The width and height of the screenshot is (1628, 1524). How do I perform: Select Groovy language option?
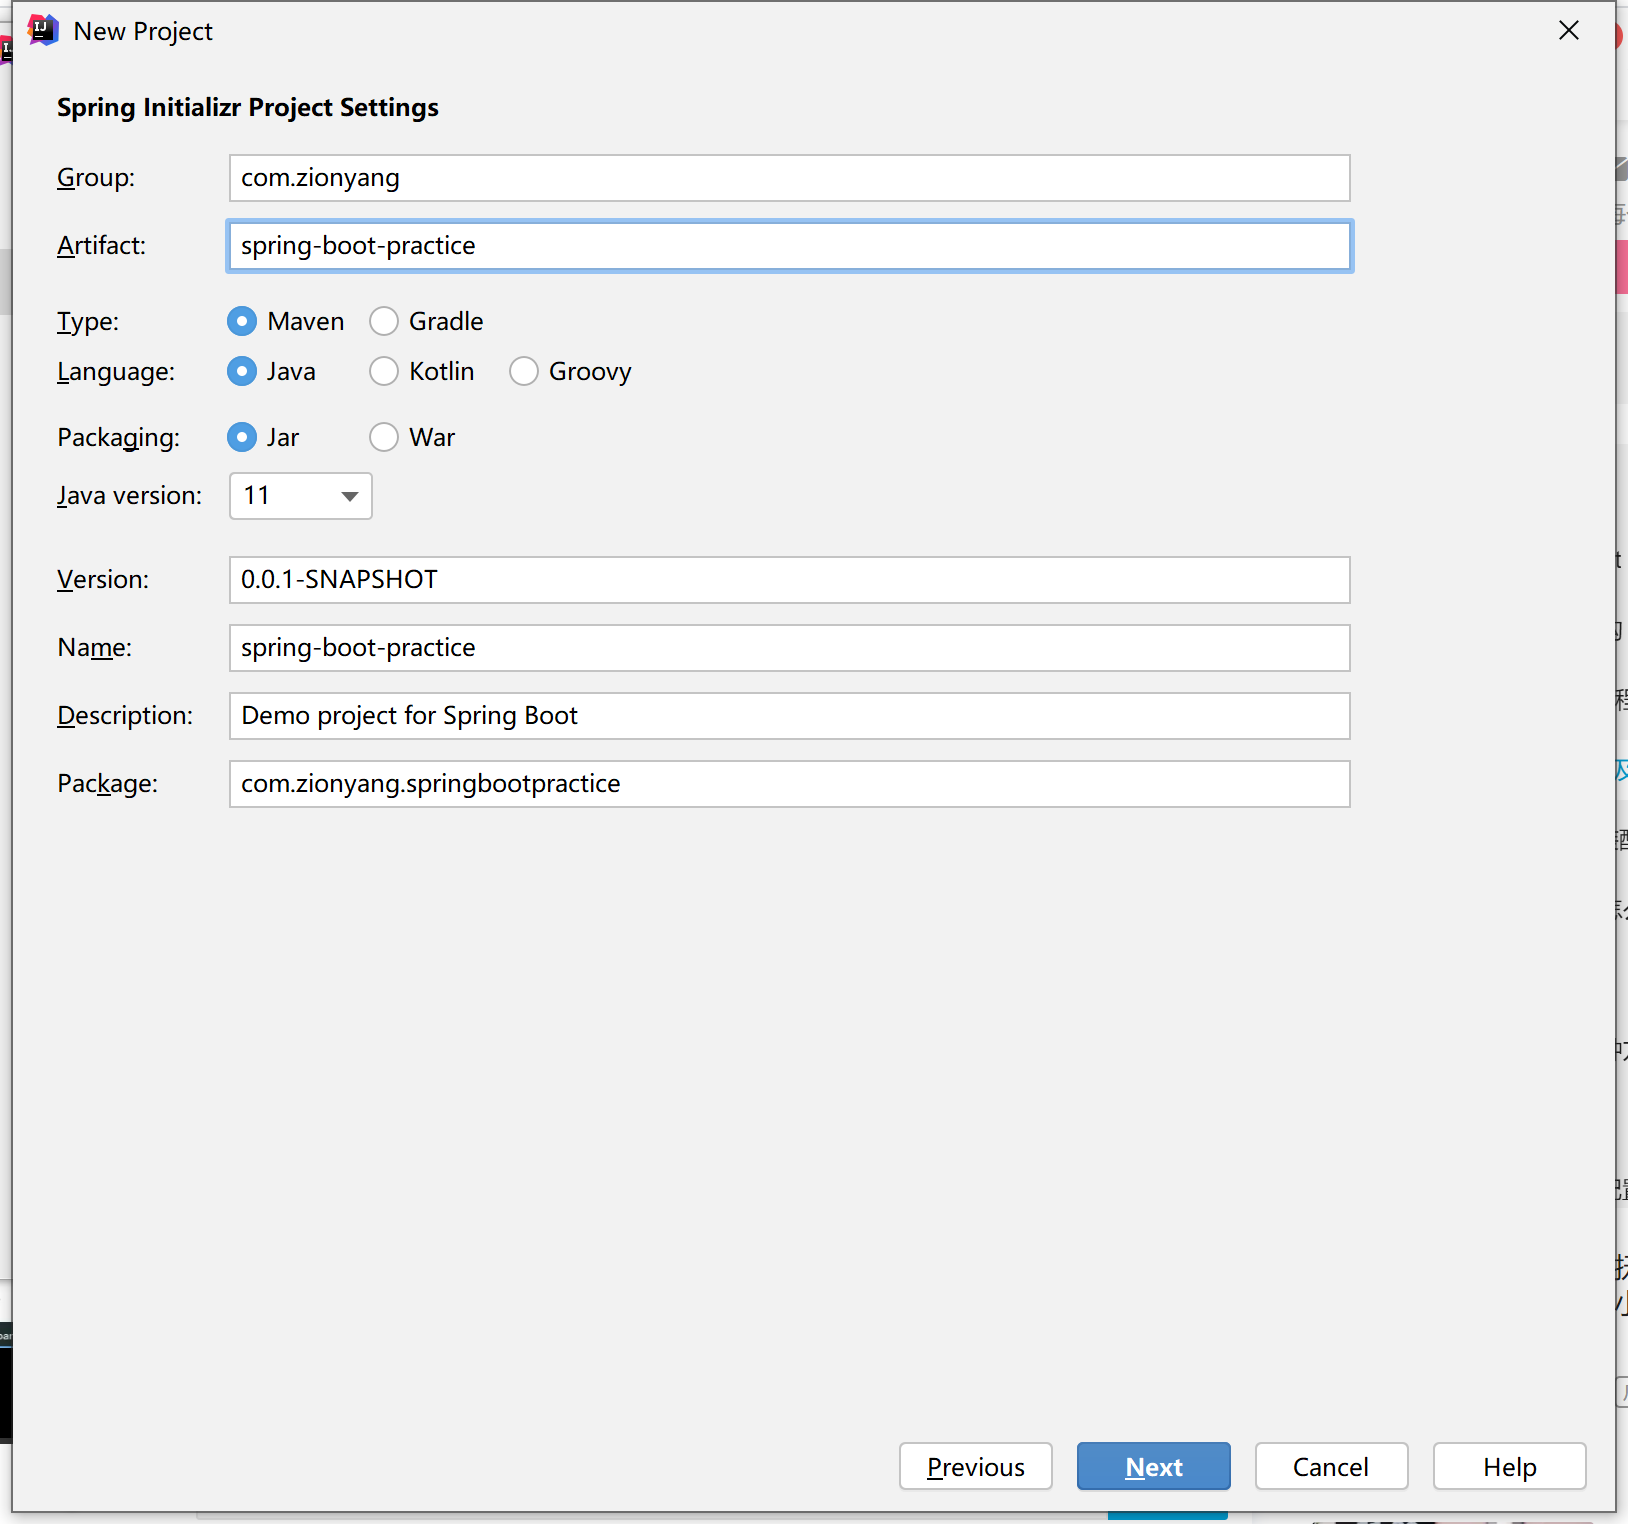(524, 371)
